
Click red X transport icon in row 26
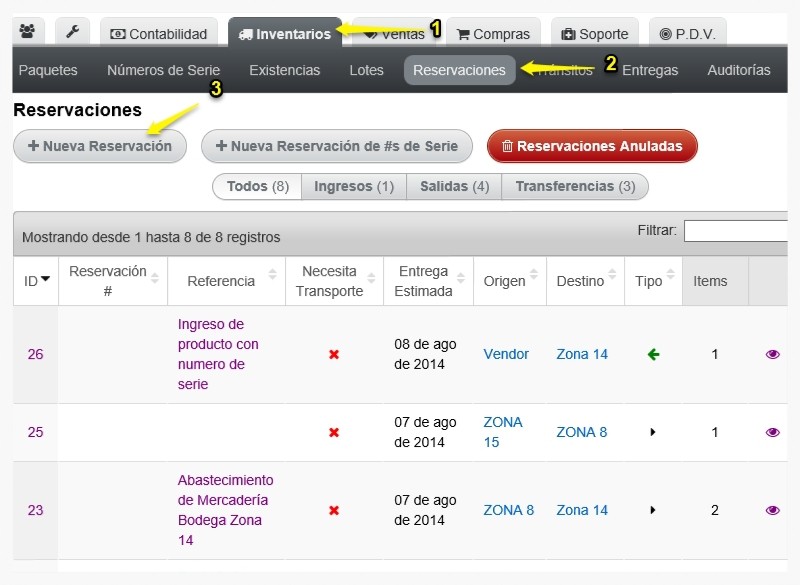(x=334, y=354)
